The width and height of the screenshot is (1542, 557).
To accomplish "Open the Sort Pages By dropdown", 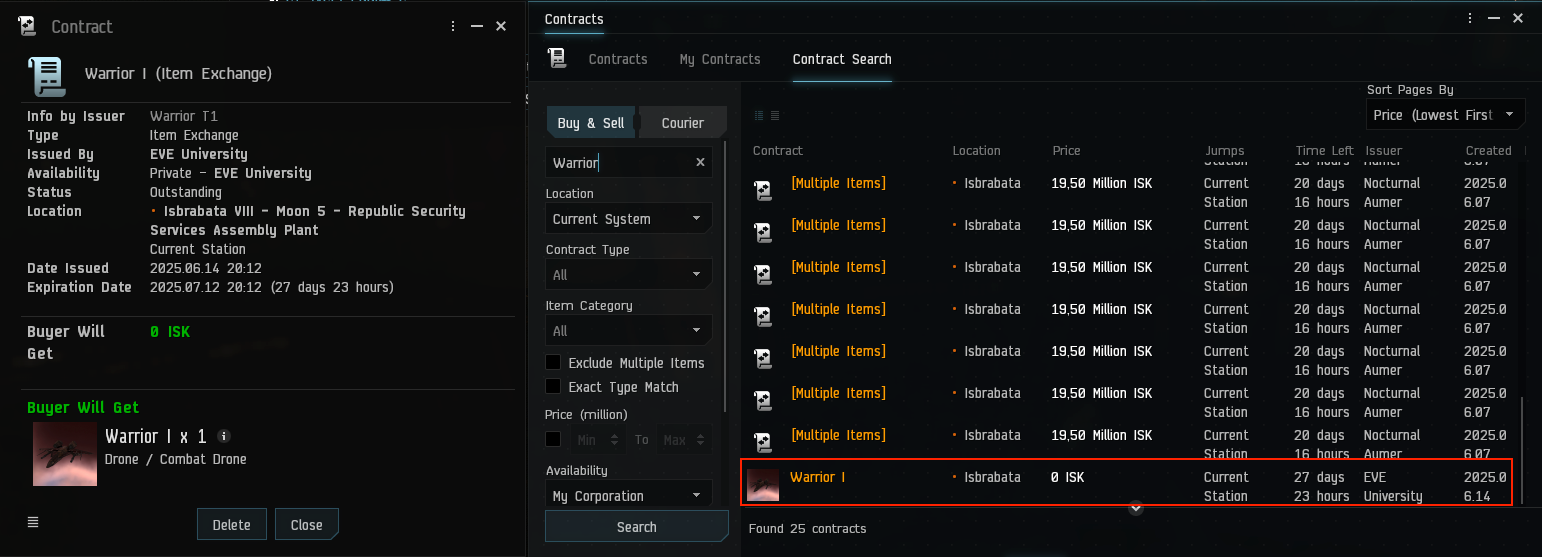I will (1445, 115).
